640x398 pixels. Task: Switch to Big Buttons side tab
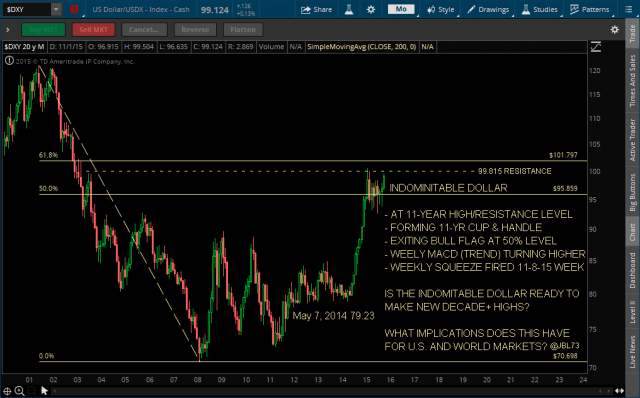pyautogui.click(x=632, y=192)
